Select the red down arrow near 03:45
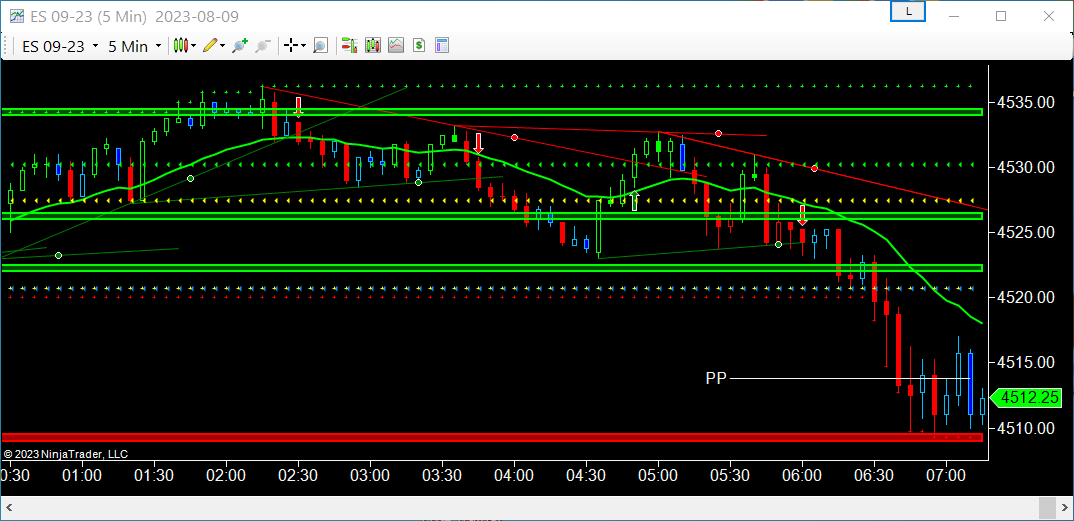 tap(478, 143)
